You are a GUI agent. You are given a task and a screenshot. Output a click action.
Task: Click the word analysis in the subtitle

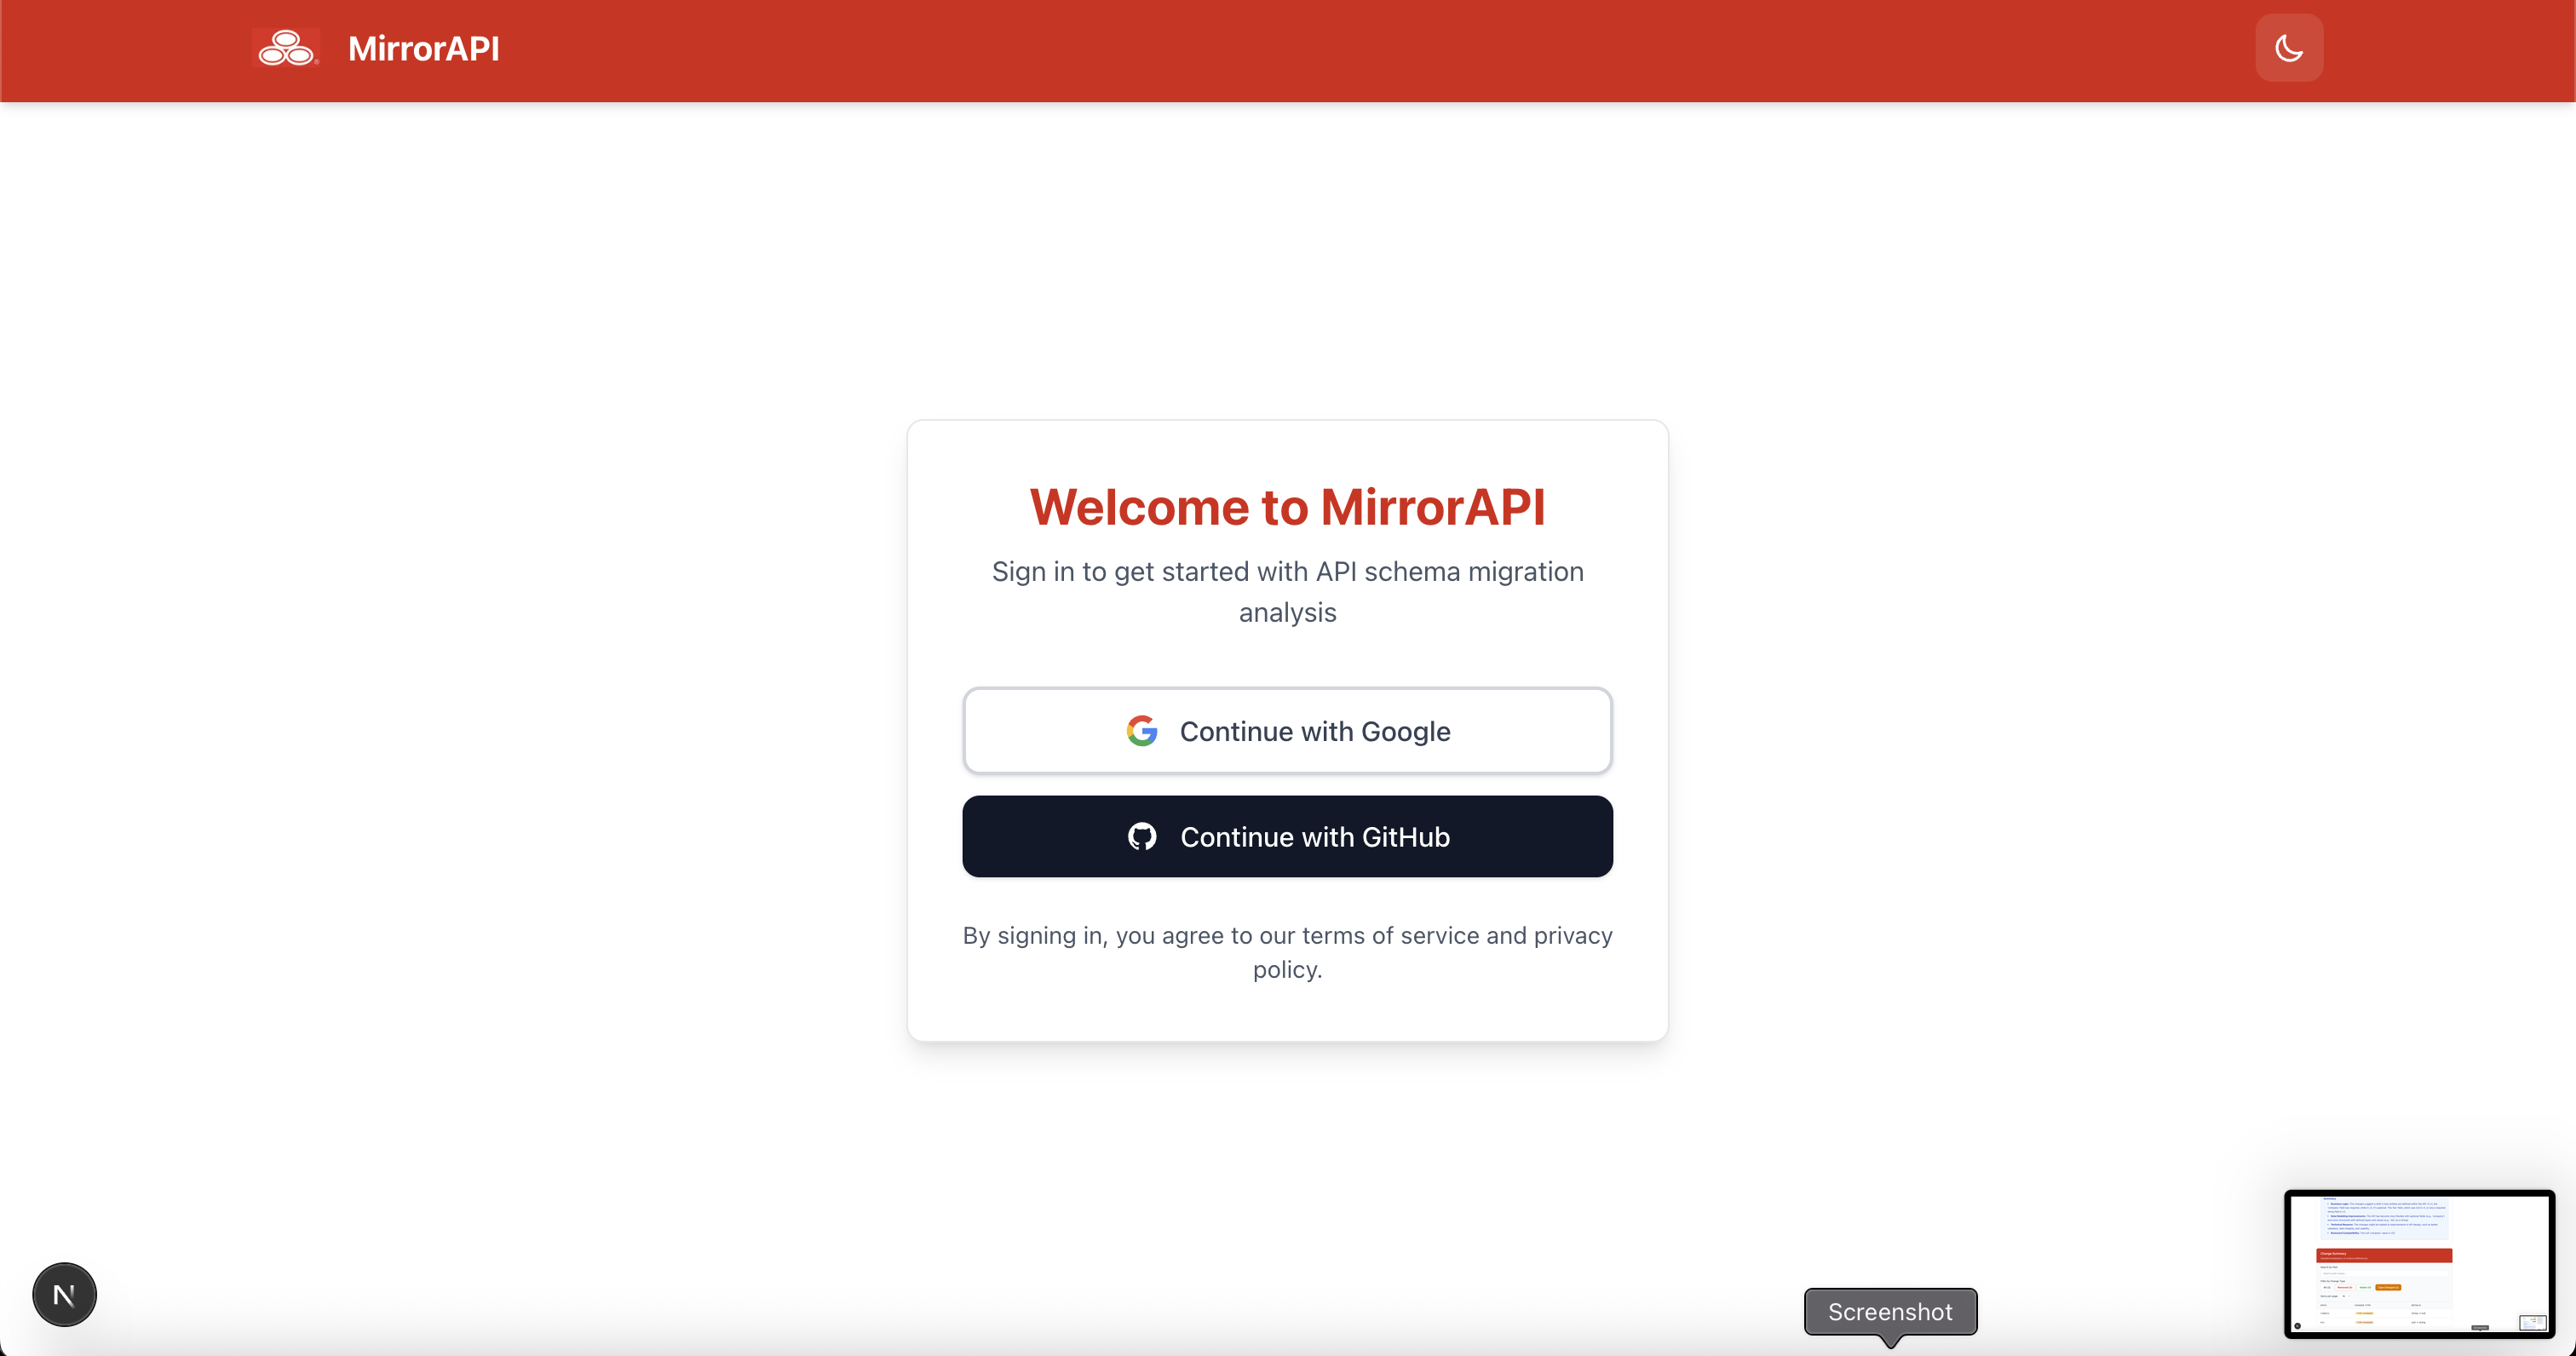click(1287, 613)
